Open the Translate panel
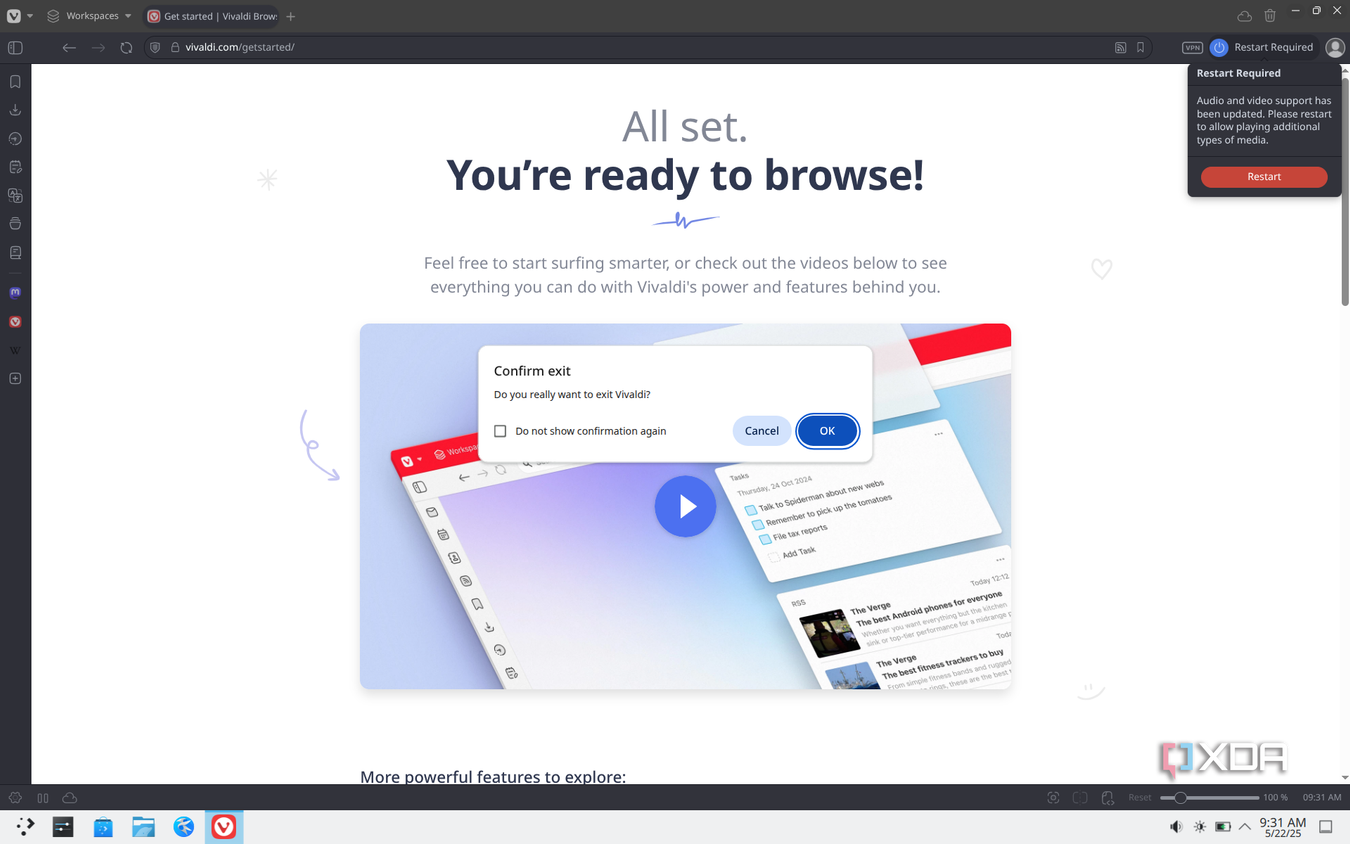Viewport: 1350px width, 844px height. 15,196
